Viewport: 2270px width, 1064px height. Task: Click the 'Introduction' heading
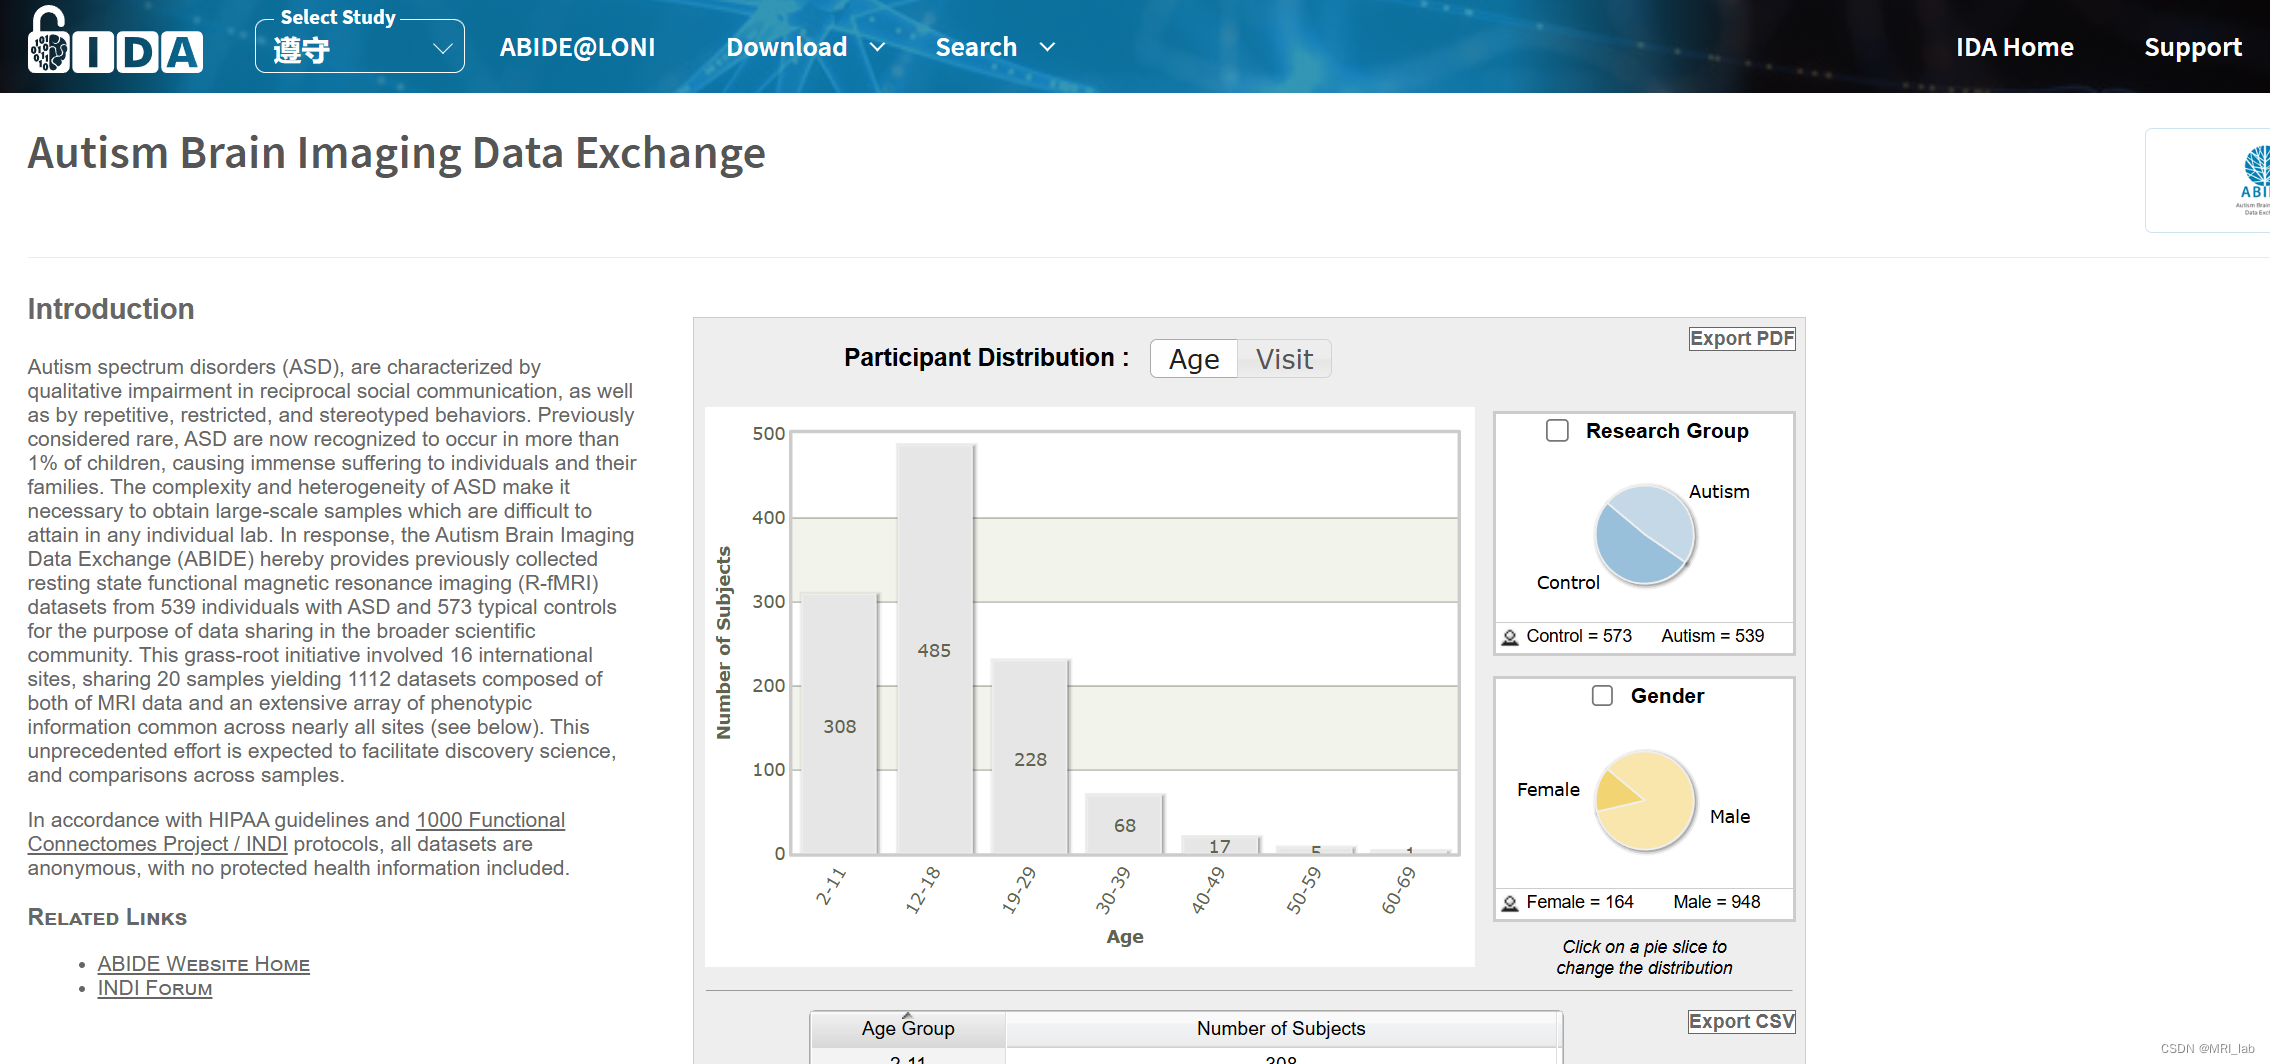click(x=111, y=309)
